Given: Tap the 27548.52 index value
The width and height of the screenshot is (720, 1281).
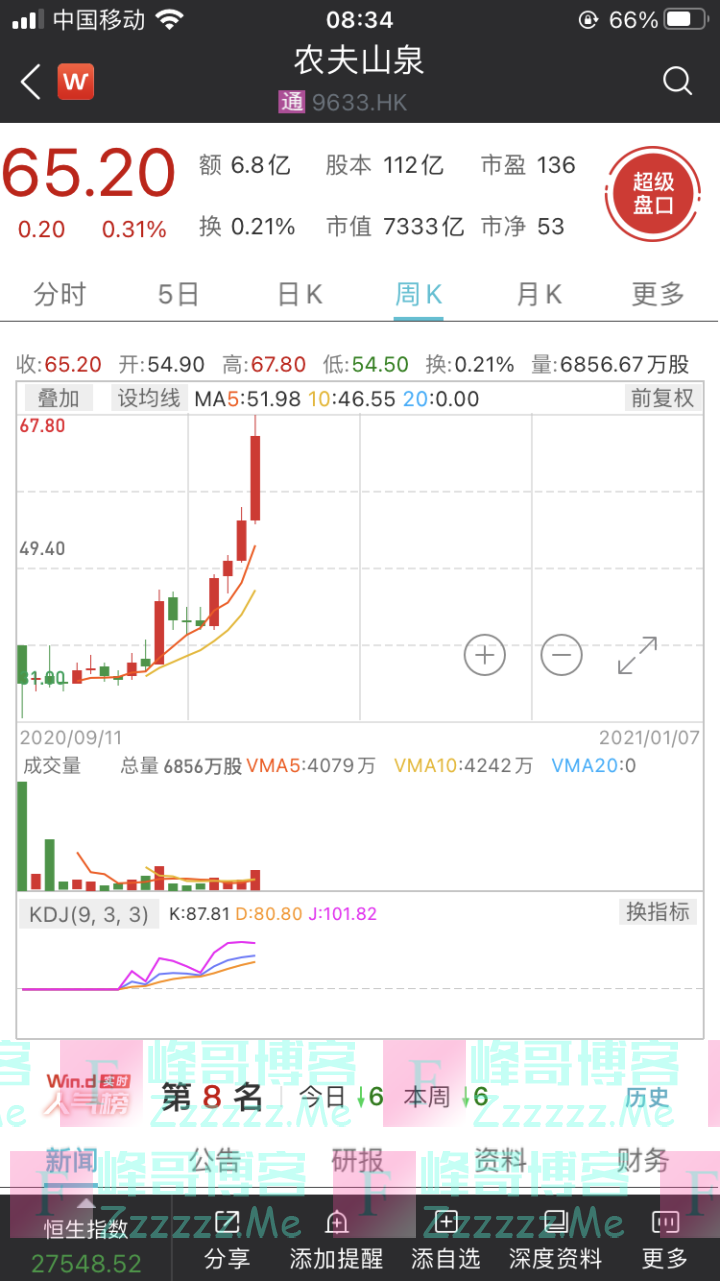Looking at the screenshot, I should [86, 1263].
